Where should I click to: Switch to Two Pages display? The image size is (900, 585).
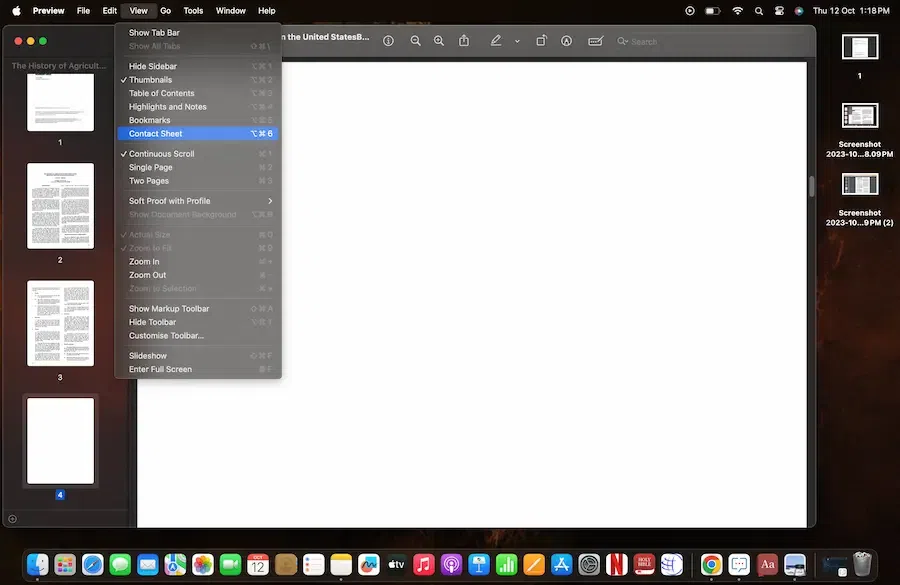(x=198, y=181)
